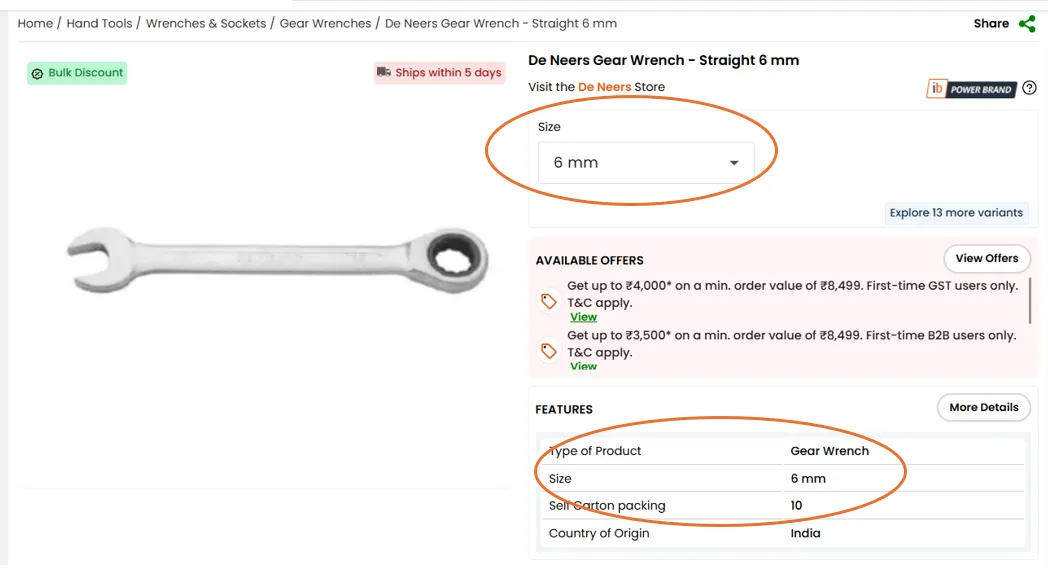Click the second offer tag icon
The height and width of the screenshot is (570, 1048).
tap(548, 351)
